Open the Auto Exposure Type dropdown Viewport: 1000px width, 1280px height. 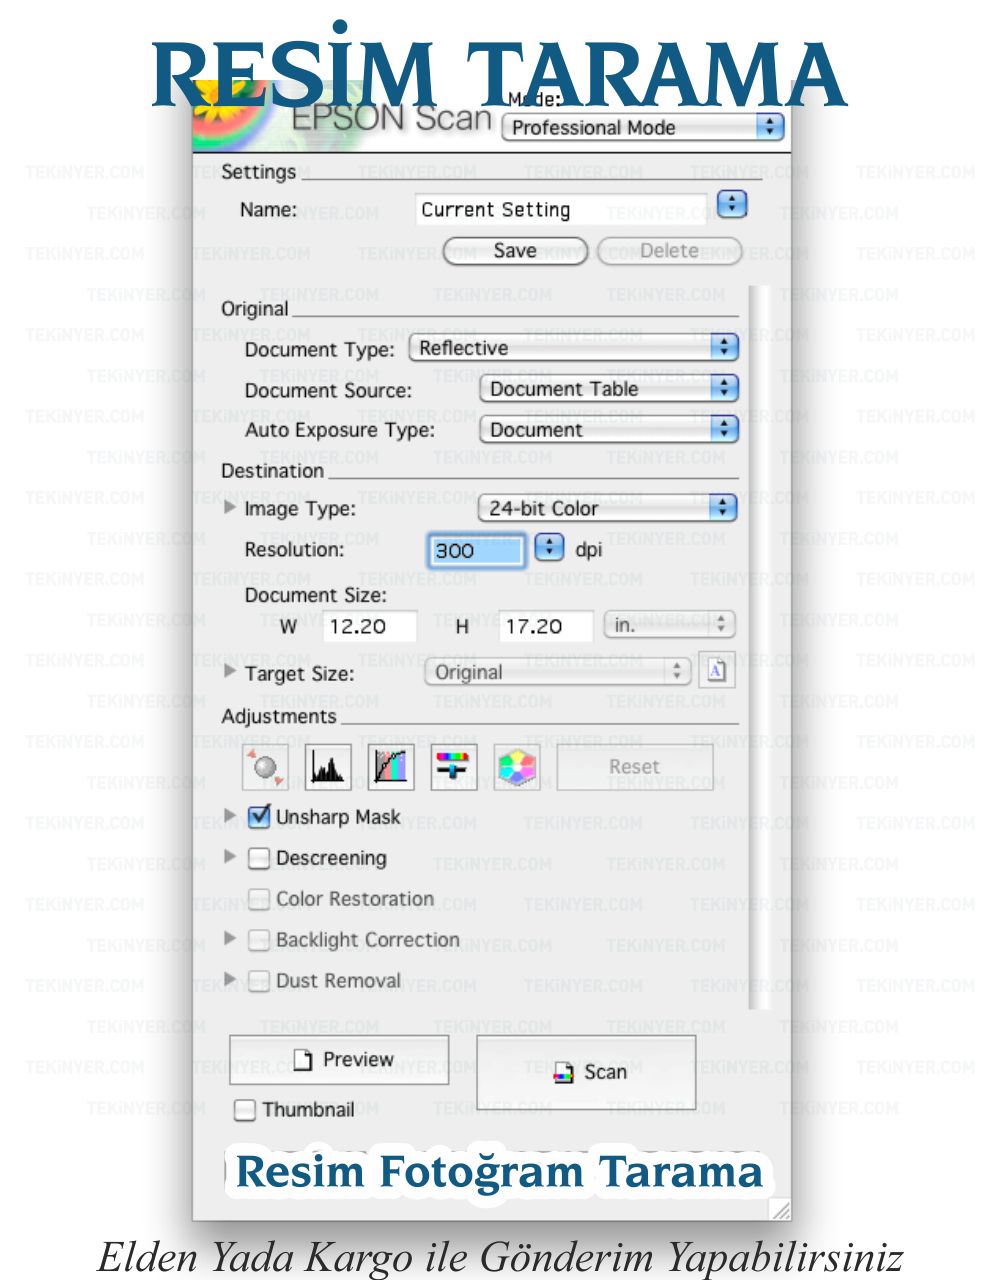609,430
